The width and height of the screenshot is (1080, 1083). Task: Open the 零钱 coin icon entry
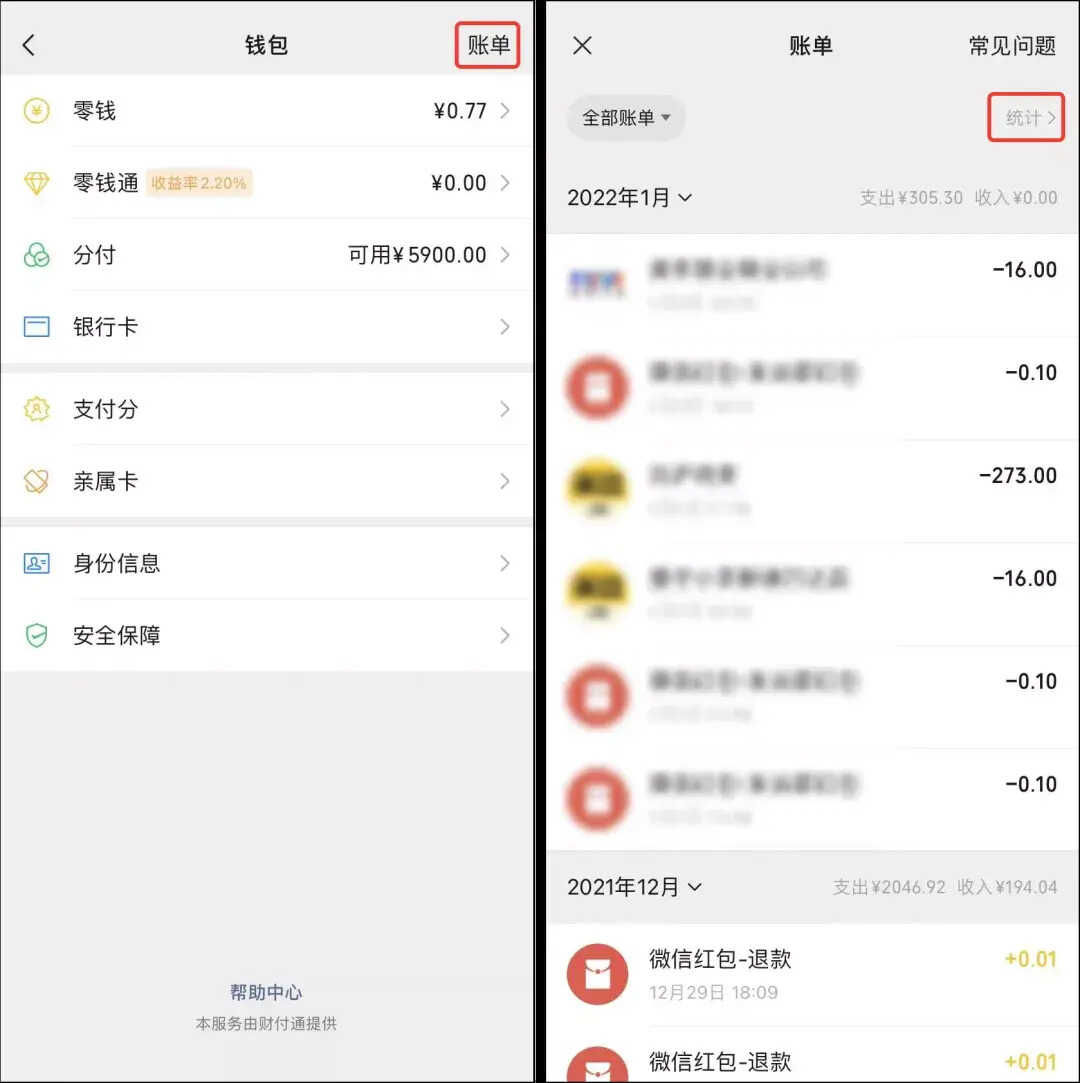(x=37, y=111)
